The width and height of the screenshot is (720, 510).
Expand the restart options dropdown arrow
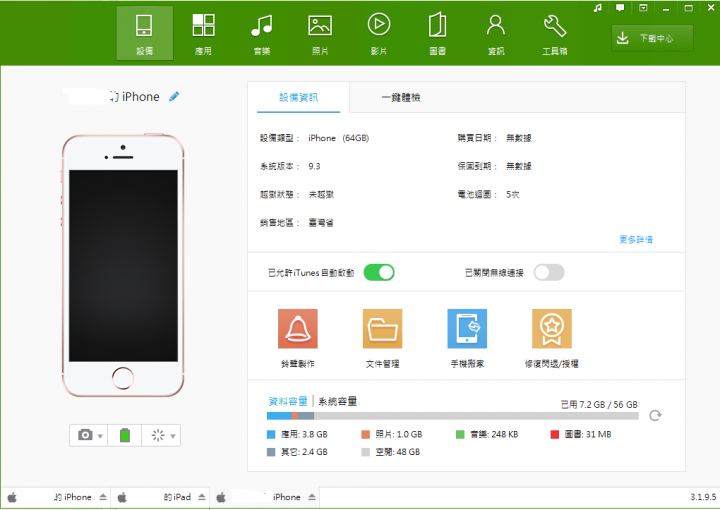[173, 436]
